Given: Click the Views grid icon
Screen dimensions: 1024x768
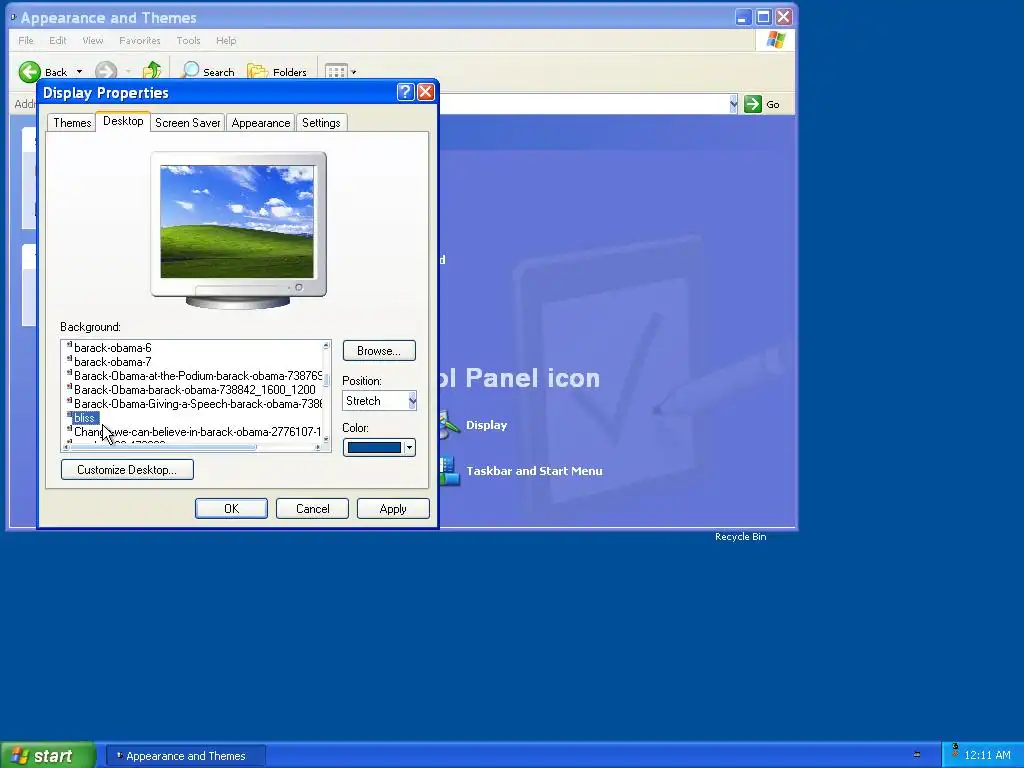Looking at the screenshot, I should [x=336, y=71].
